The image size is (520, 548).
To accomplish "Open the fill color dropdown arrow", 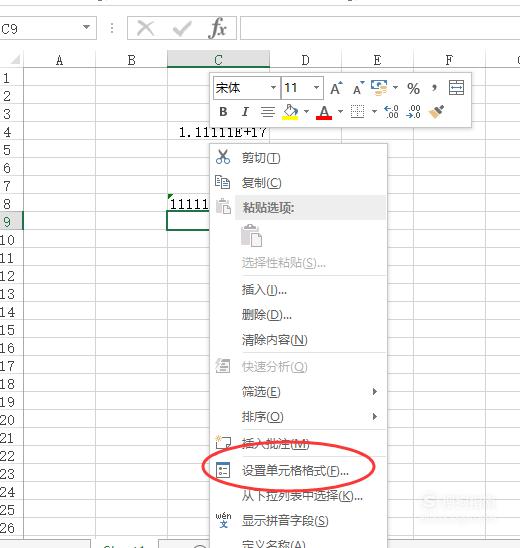I will (306, 112).
